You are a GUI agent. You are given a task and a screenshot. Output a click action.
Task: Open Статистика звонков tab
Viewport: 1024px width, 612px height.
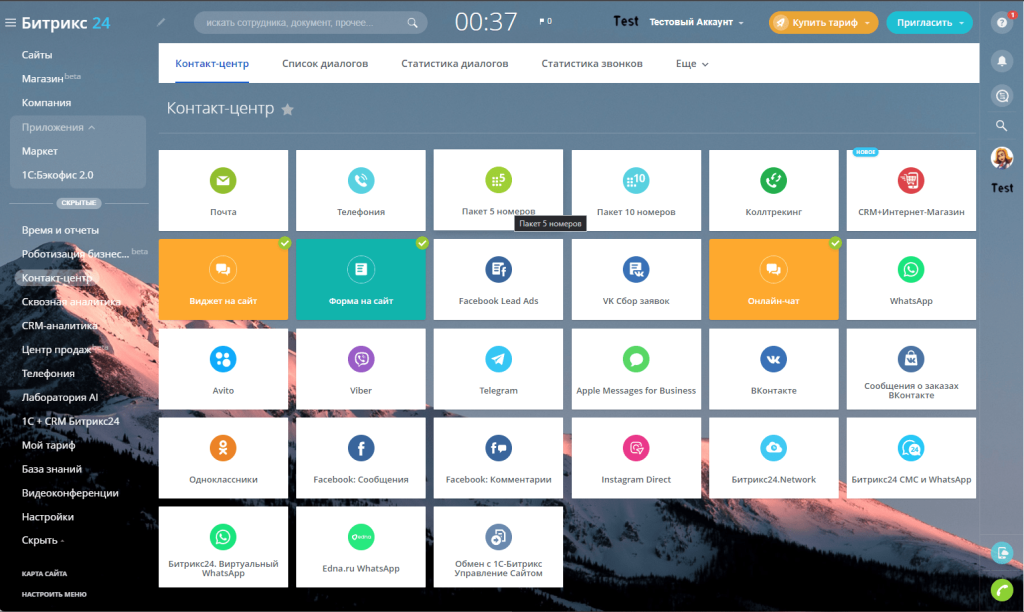[x=592, y=64]
